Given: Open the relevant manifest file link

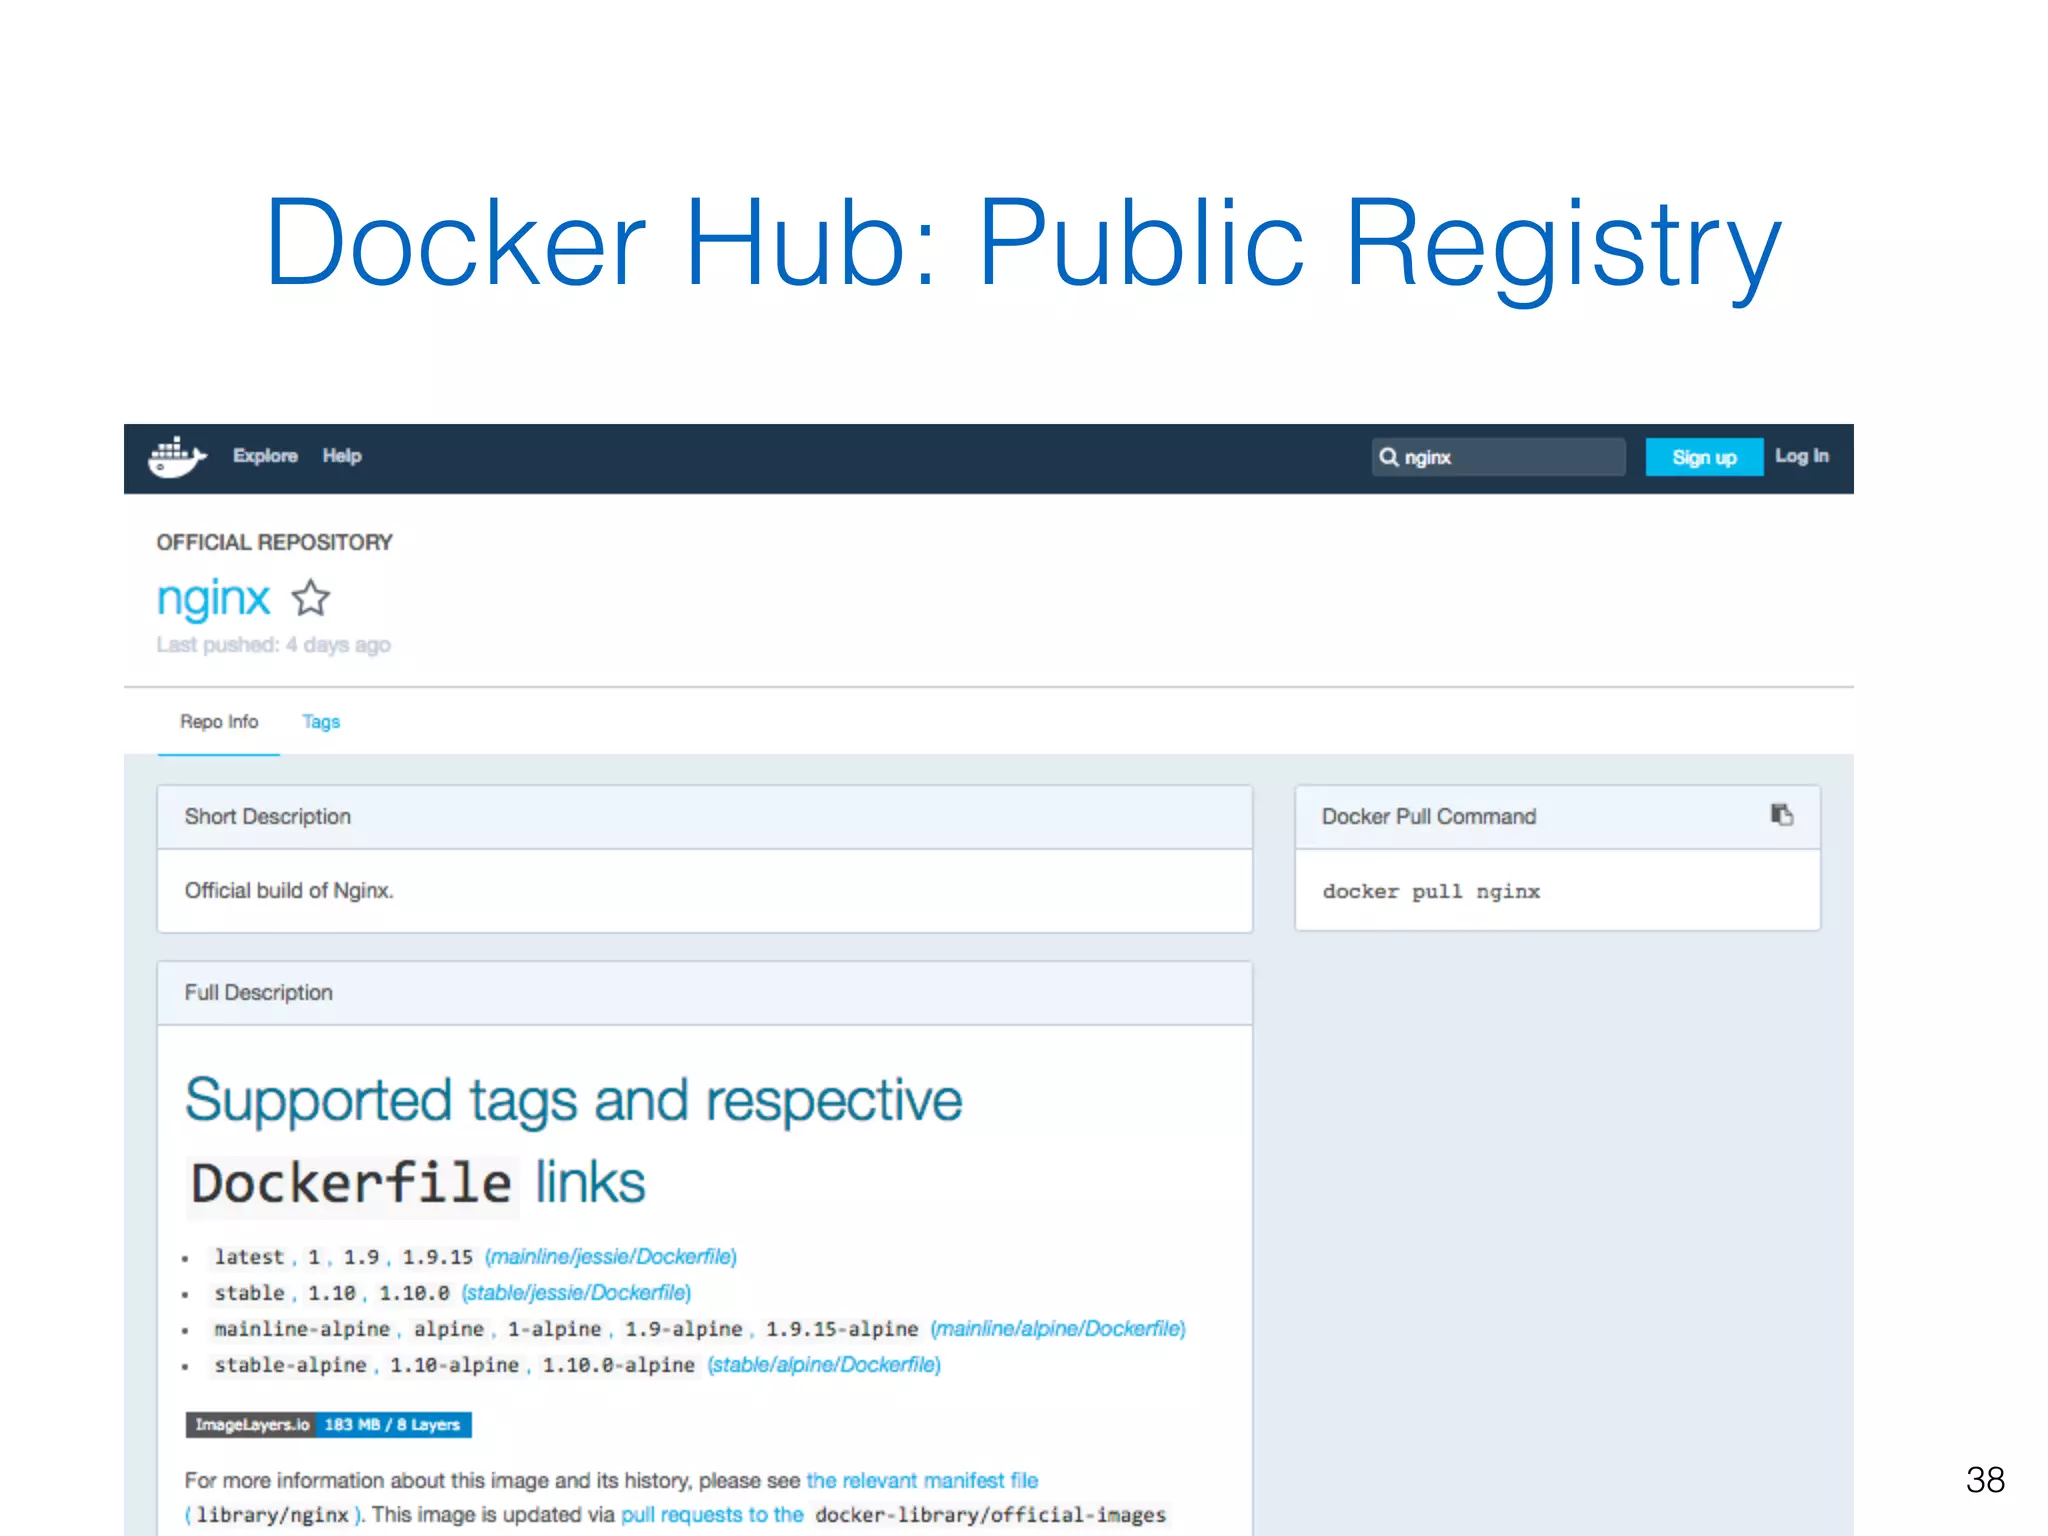Looking at the screenshot, I should (x=922, y=1480).
